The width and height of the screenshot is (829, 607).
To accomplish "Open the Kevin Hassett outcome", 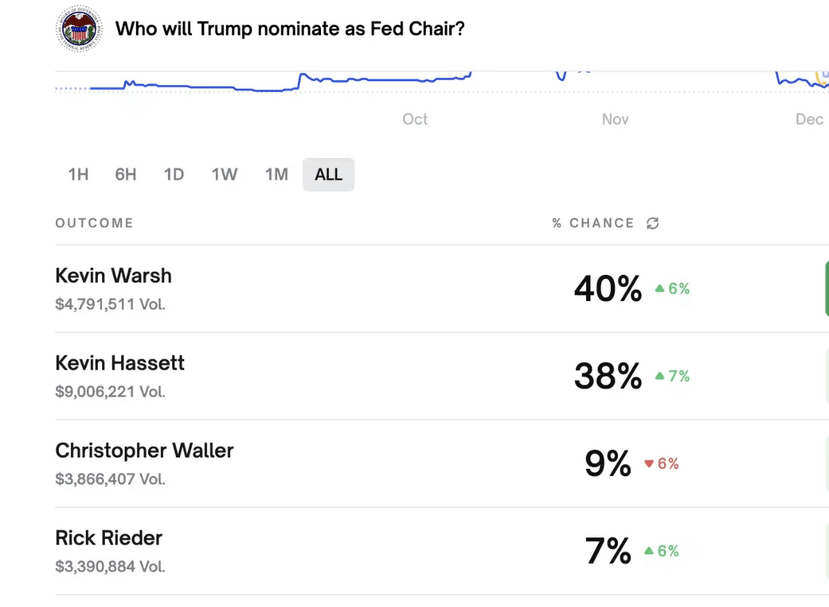I will click(x=120, y=363).
